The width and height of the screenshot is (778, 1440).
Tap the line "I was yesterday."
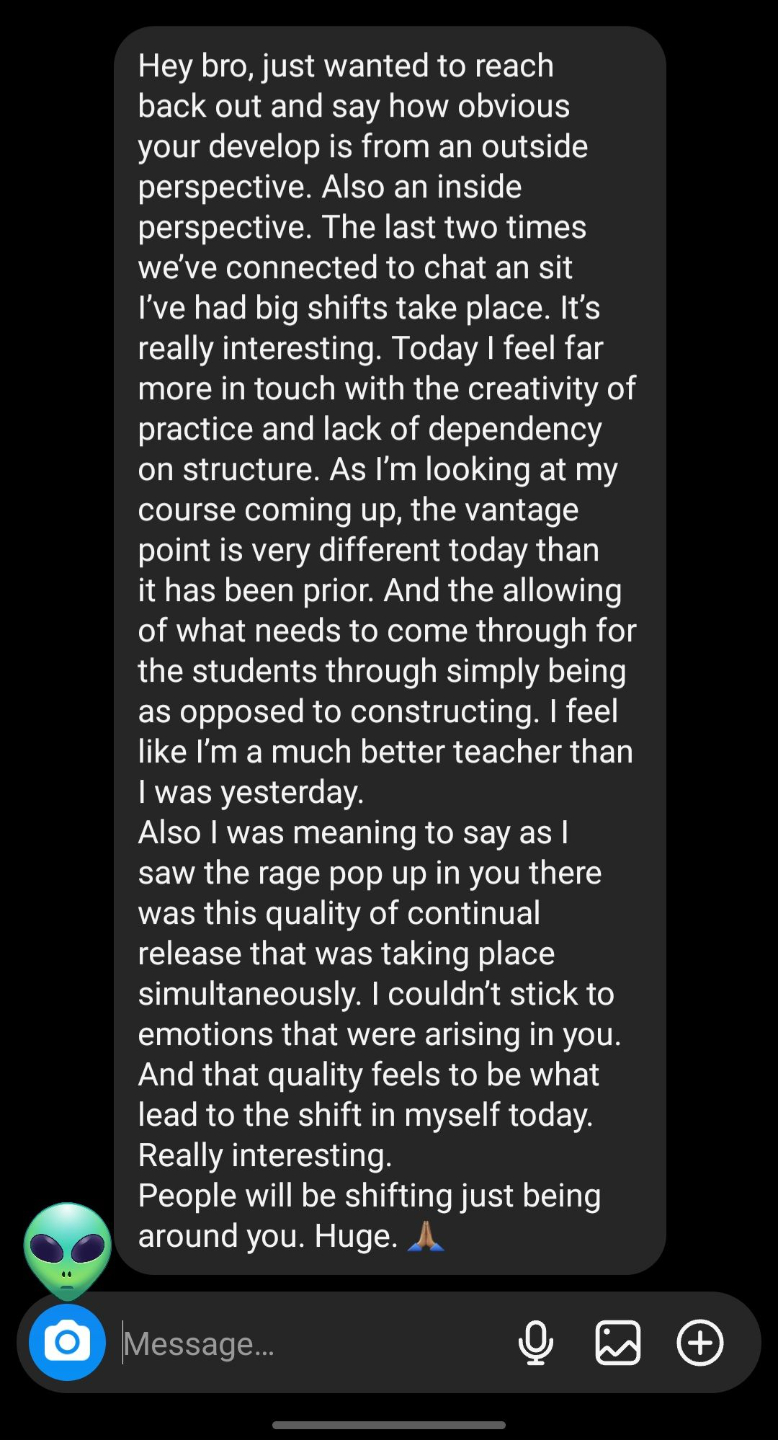(251, 792)
